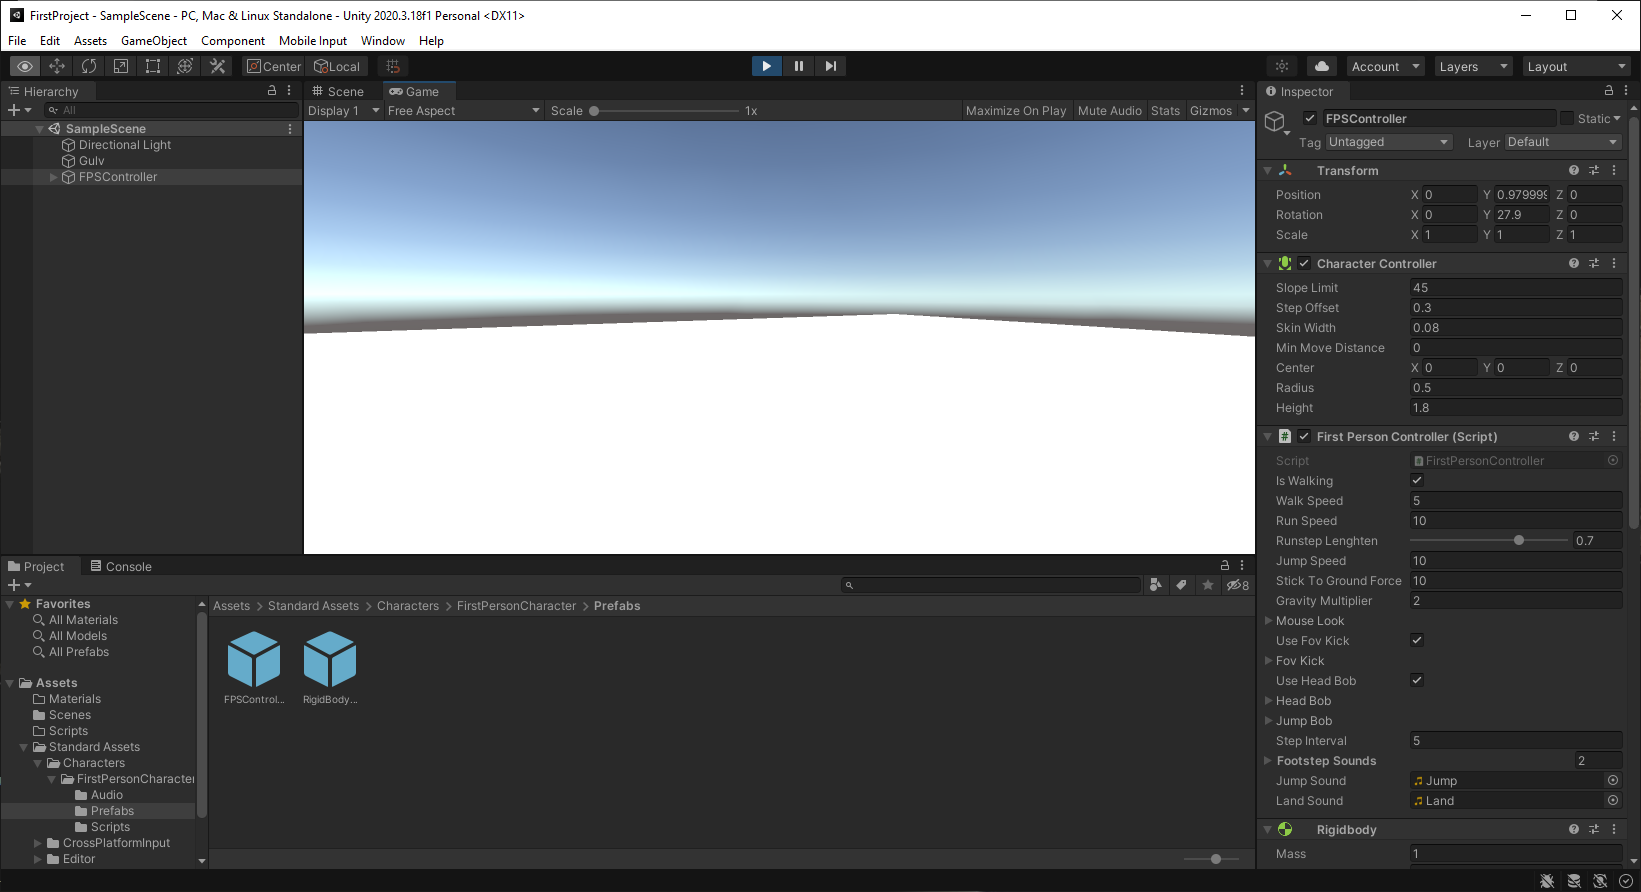Expand the Head Bob settings
Viewport: 1641px width, 892px height.
[x=1269, y=700]
